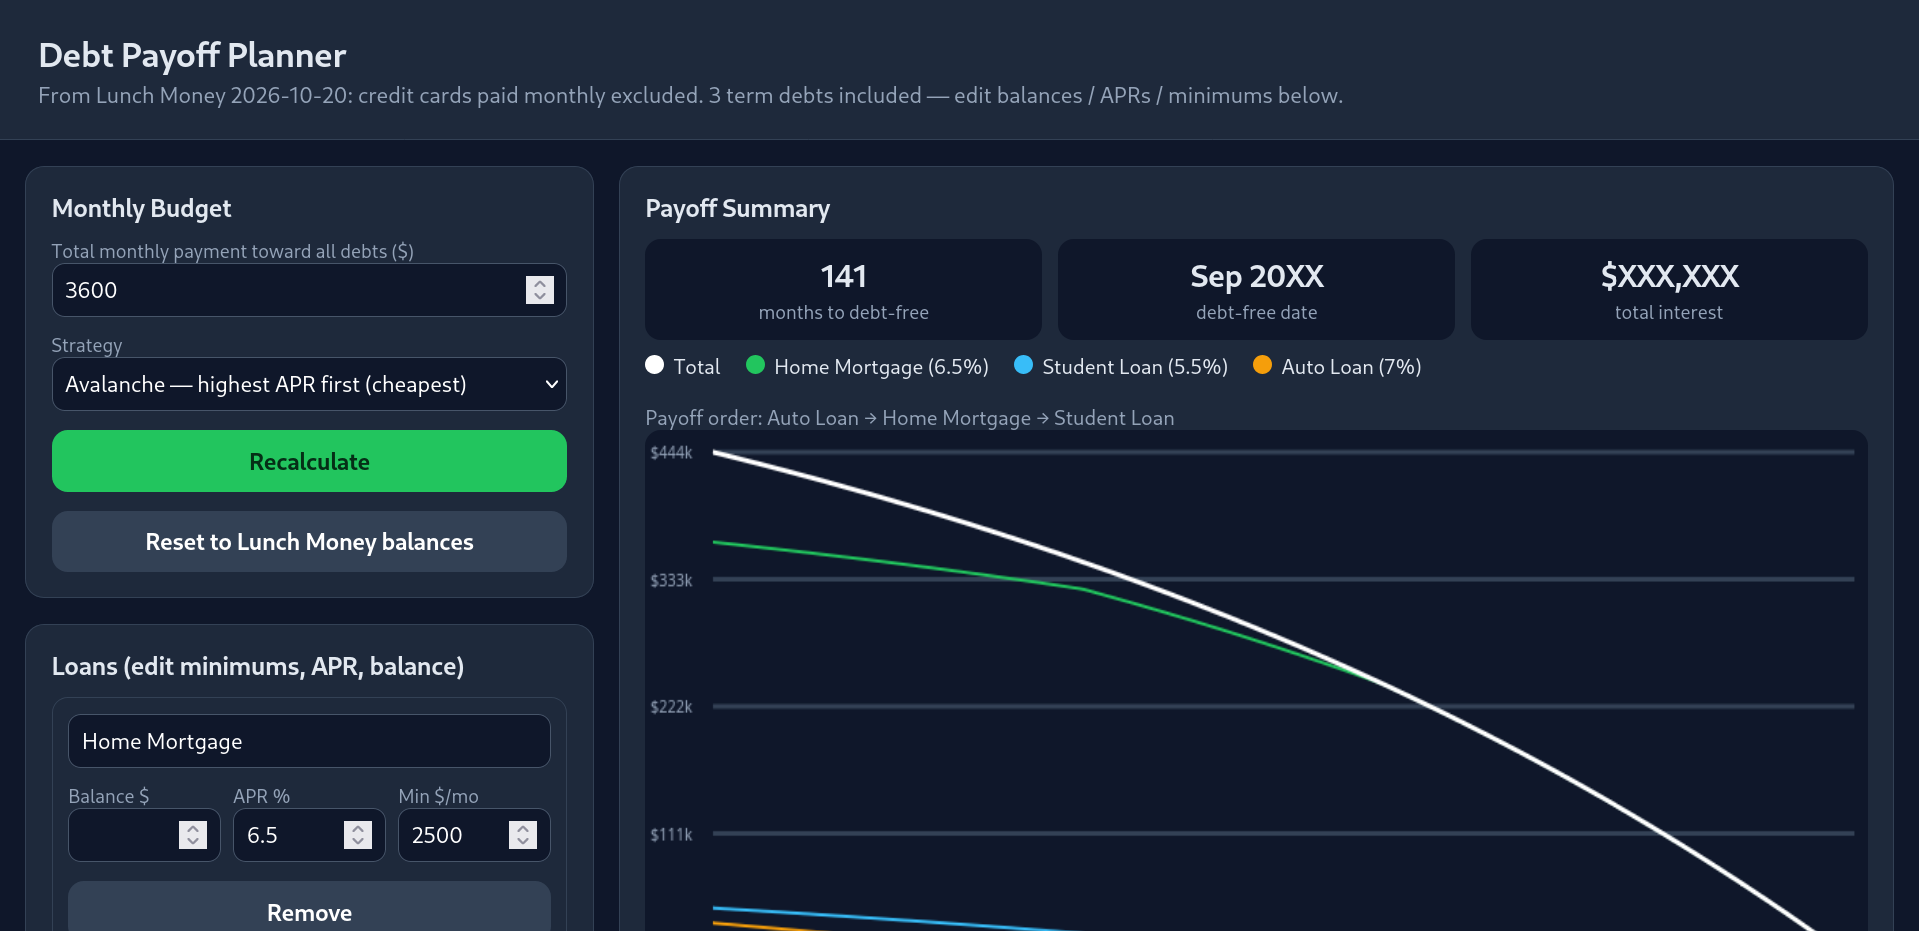The image size is (1920, 931).
Task: Reset to Lunch Money balances
Action: 309,542
